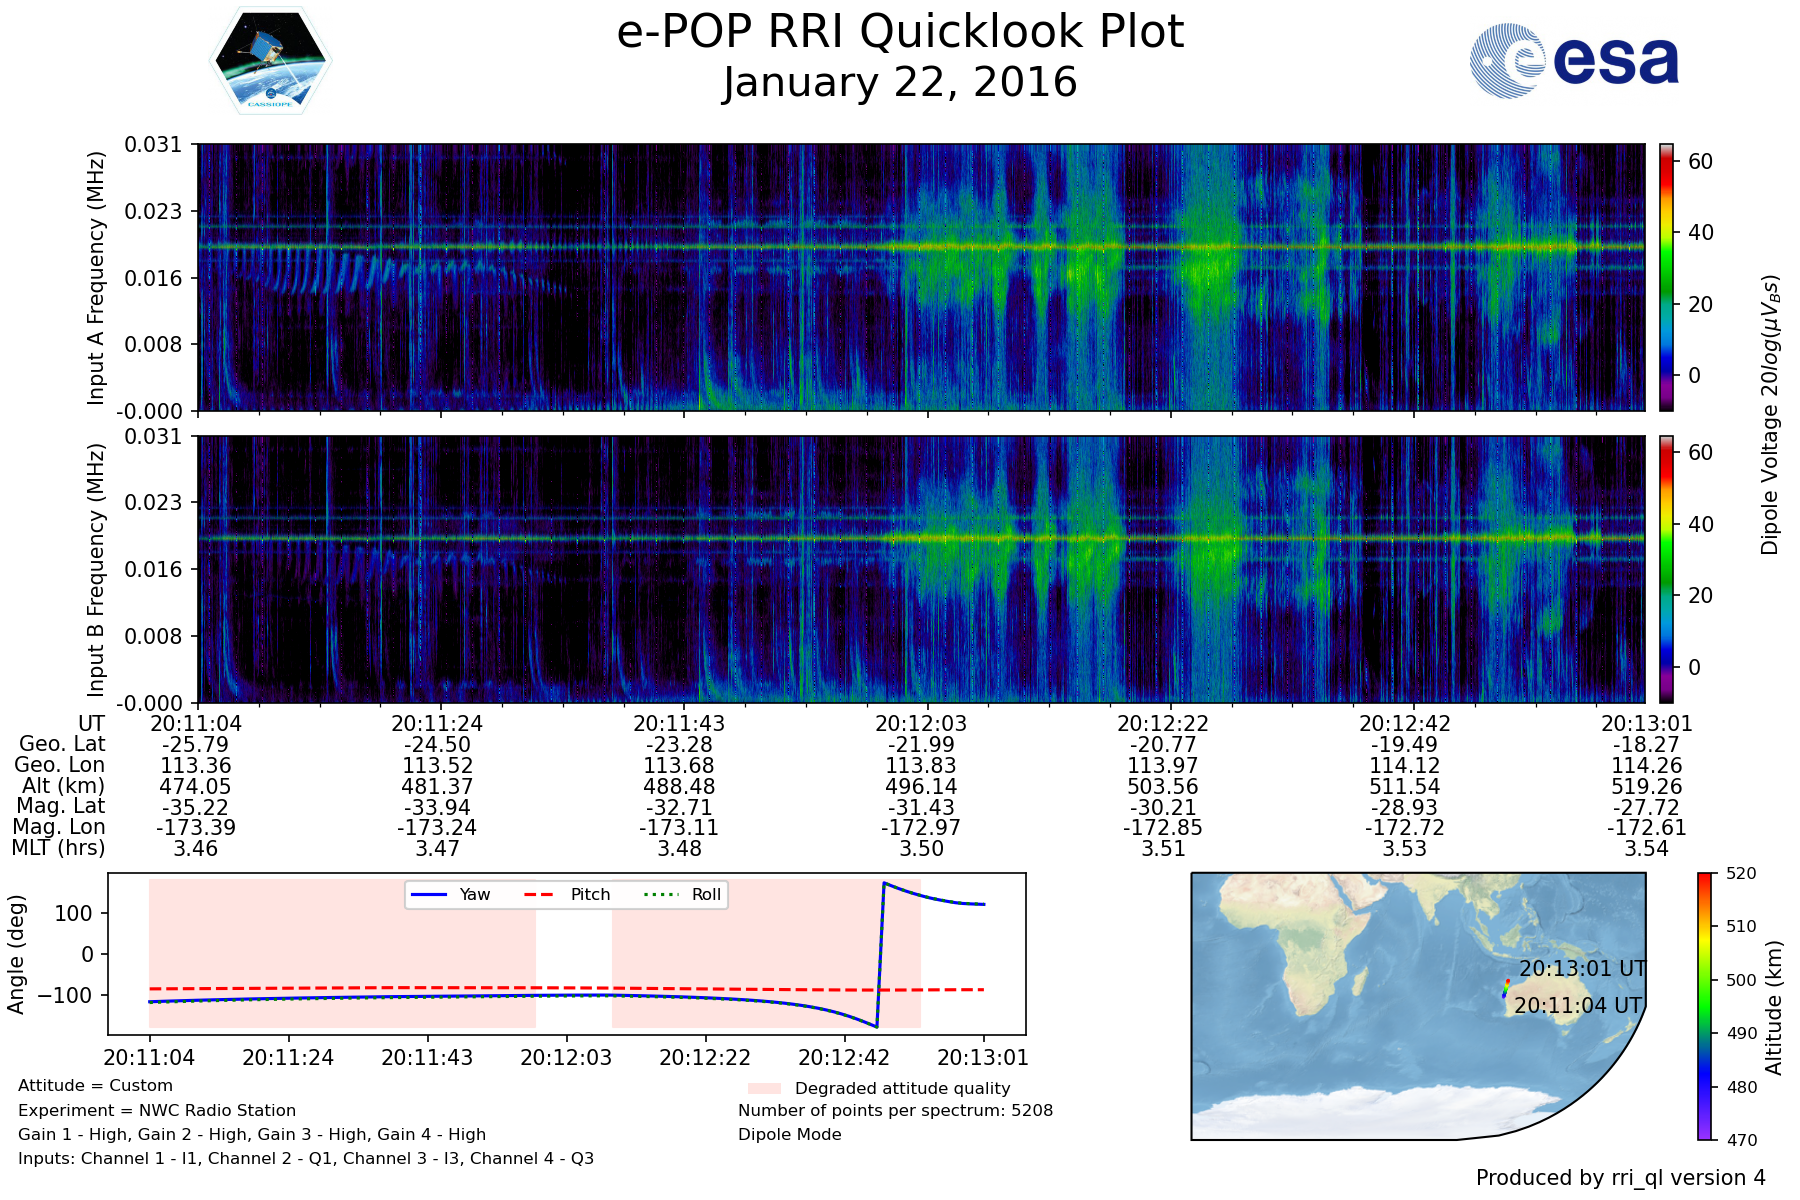This screenshot has width=1800, height=1200.
Task: Click the 20:12:03 UT tick under the spectrogram
Action: coord(921,723)
